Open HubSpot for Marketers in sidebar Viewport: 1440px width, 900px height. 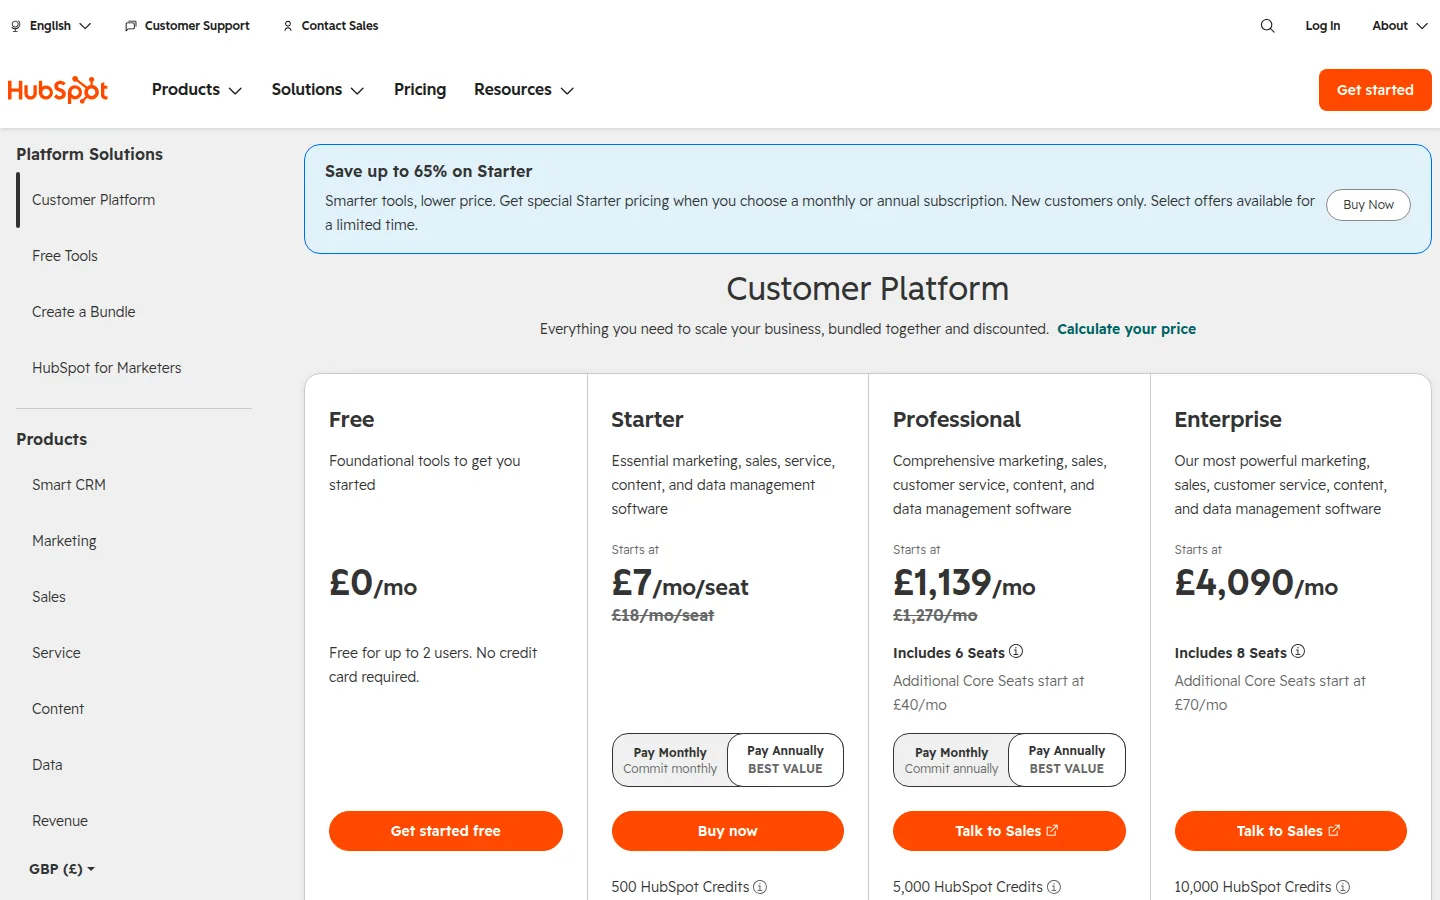pos(107,368)
